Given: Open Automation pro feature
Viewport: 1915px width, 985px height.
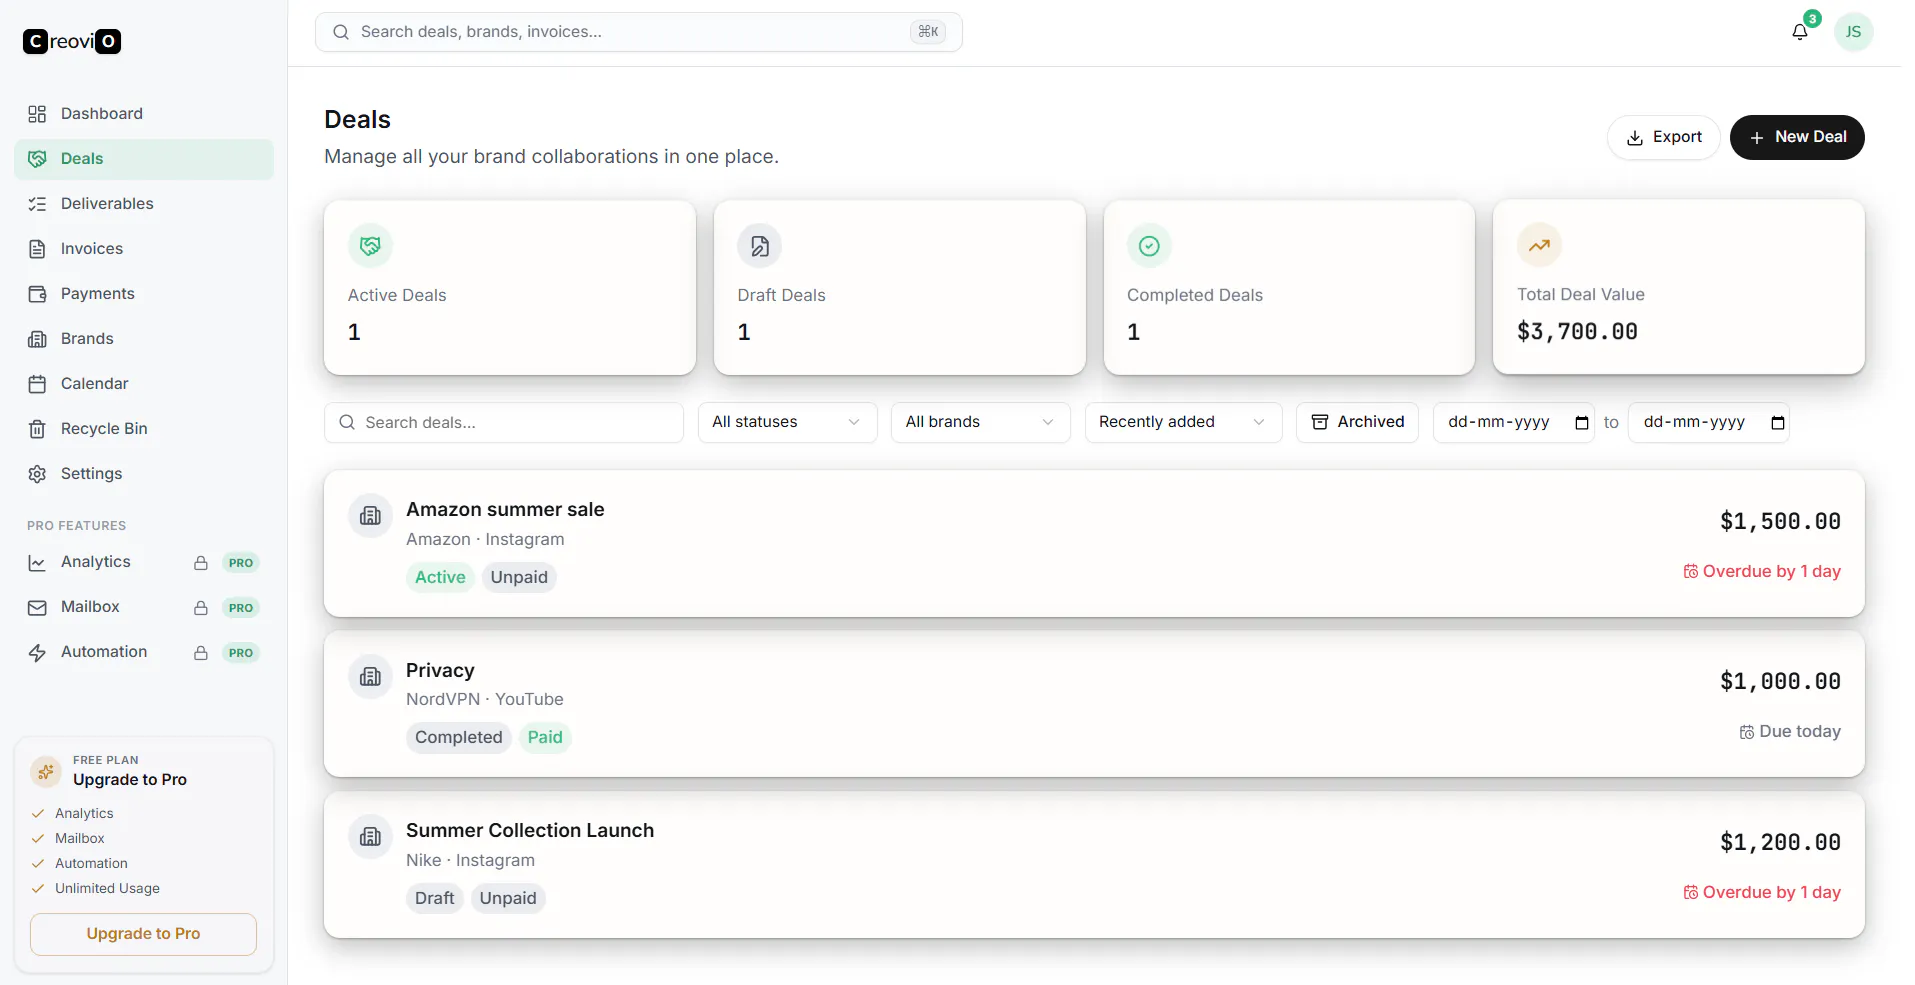Looking at the screenshot, I should pyautogui.click(x=144, y=652).
